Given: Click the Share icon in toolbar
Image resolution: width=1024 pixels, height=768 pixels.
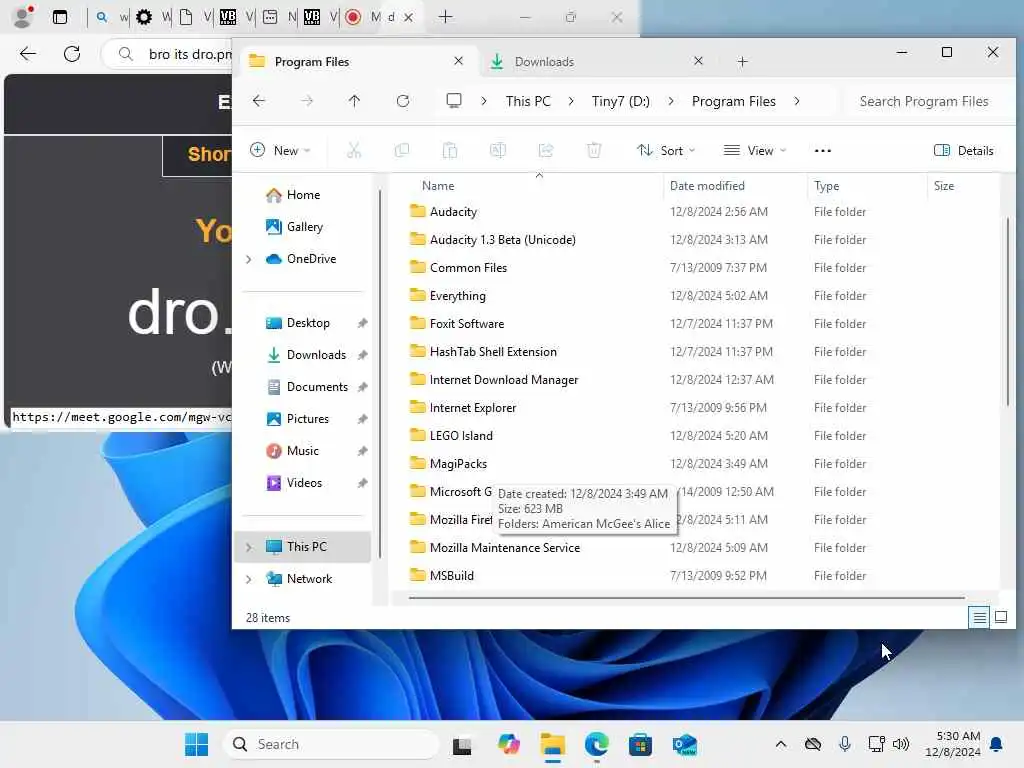Looking at the screenshot, I should [545, 151].
